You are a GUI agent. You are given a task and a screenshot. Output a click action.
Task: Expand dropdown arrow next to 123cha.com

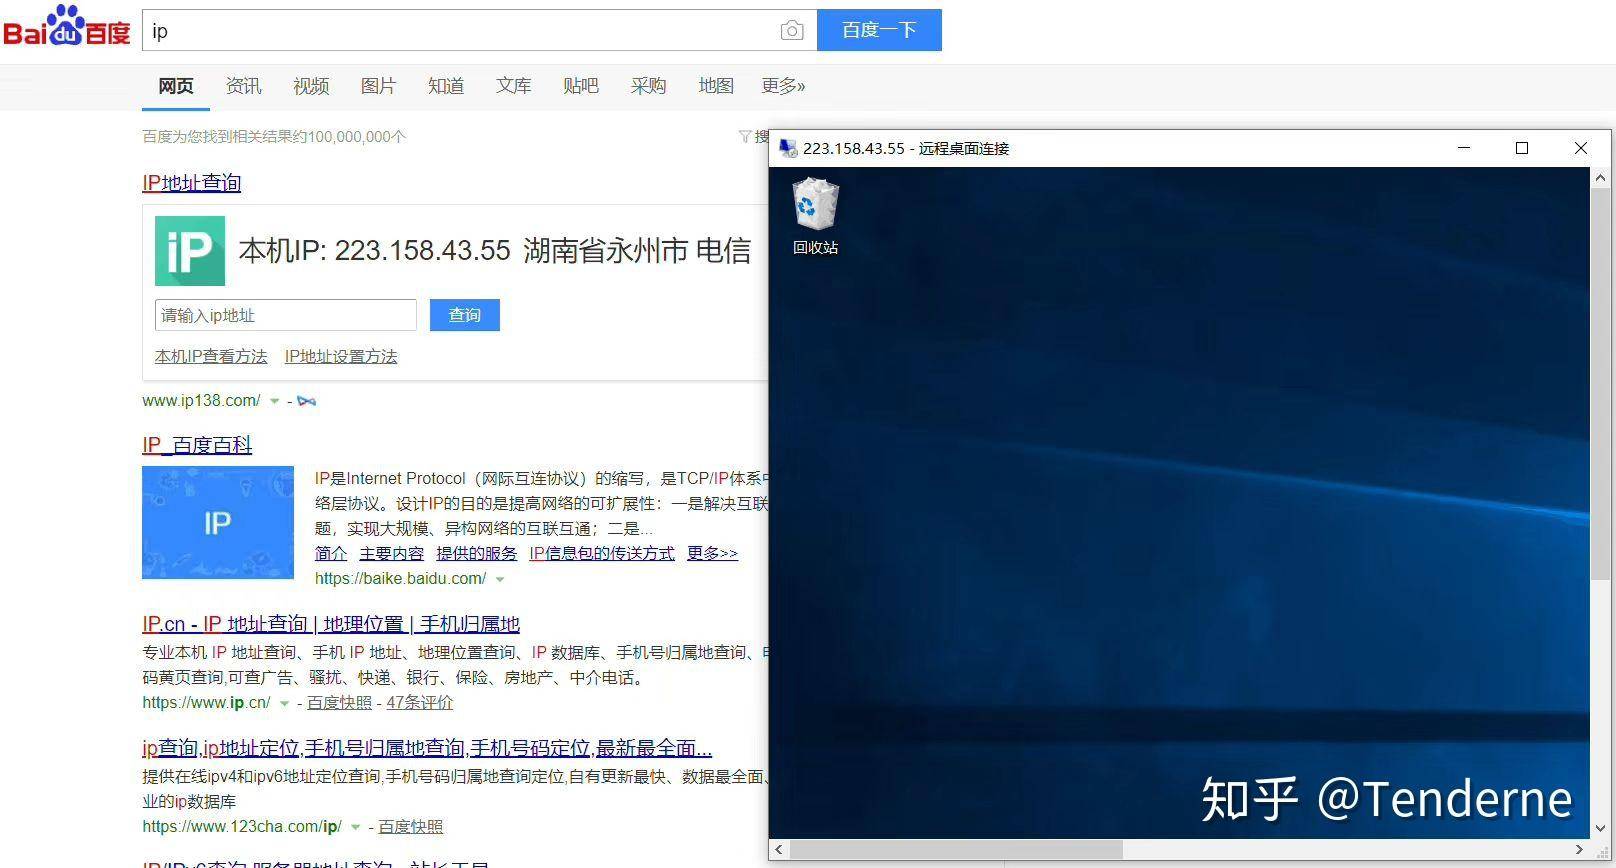(355, 827)
